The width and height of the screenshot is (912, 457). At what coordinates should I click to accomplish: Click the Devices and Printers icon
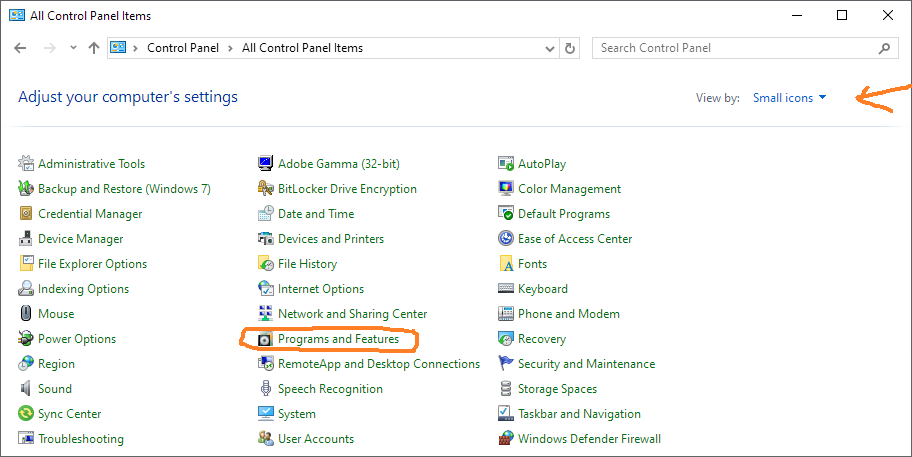pyautogui.click(x=266, y=238)
